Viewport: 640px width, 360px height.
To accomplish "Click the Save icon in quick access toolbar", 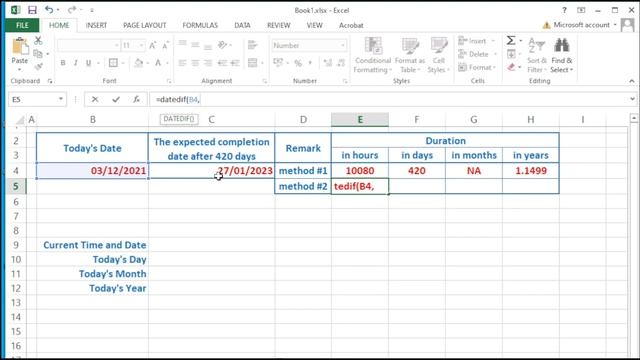I will pos(32,10).
